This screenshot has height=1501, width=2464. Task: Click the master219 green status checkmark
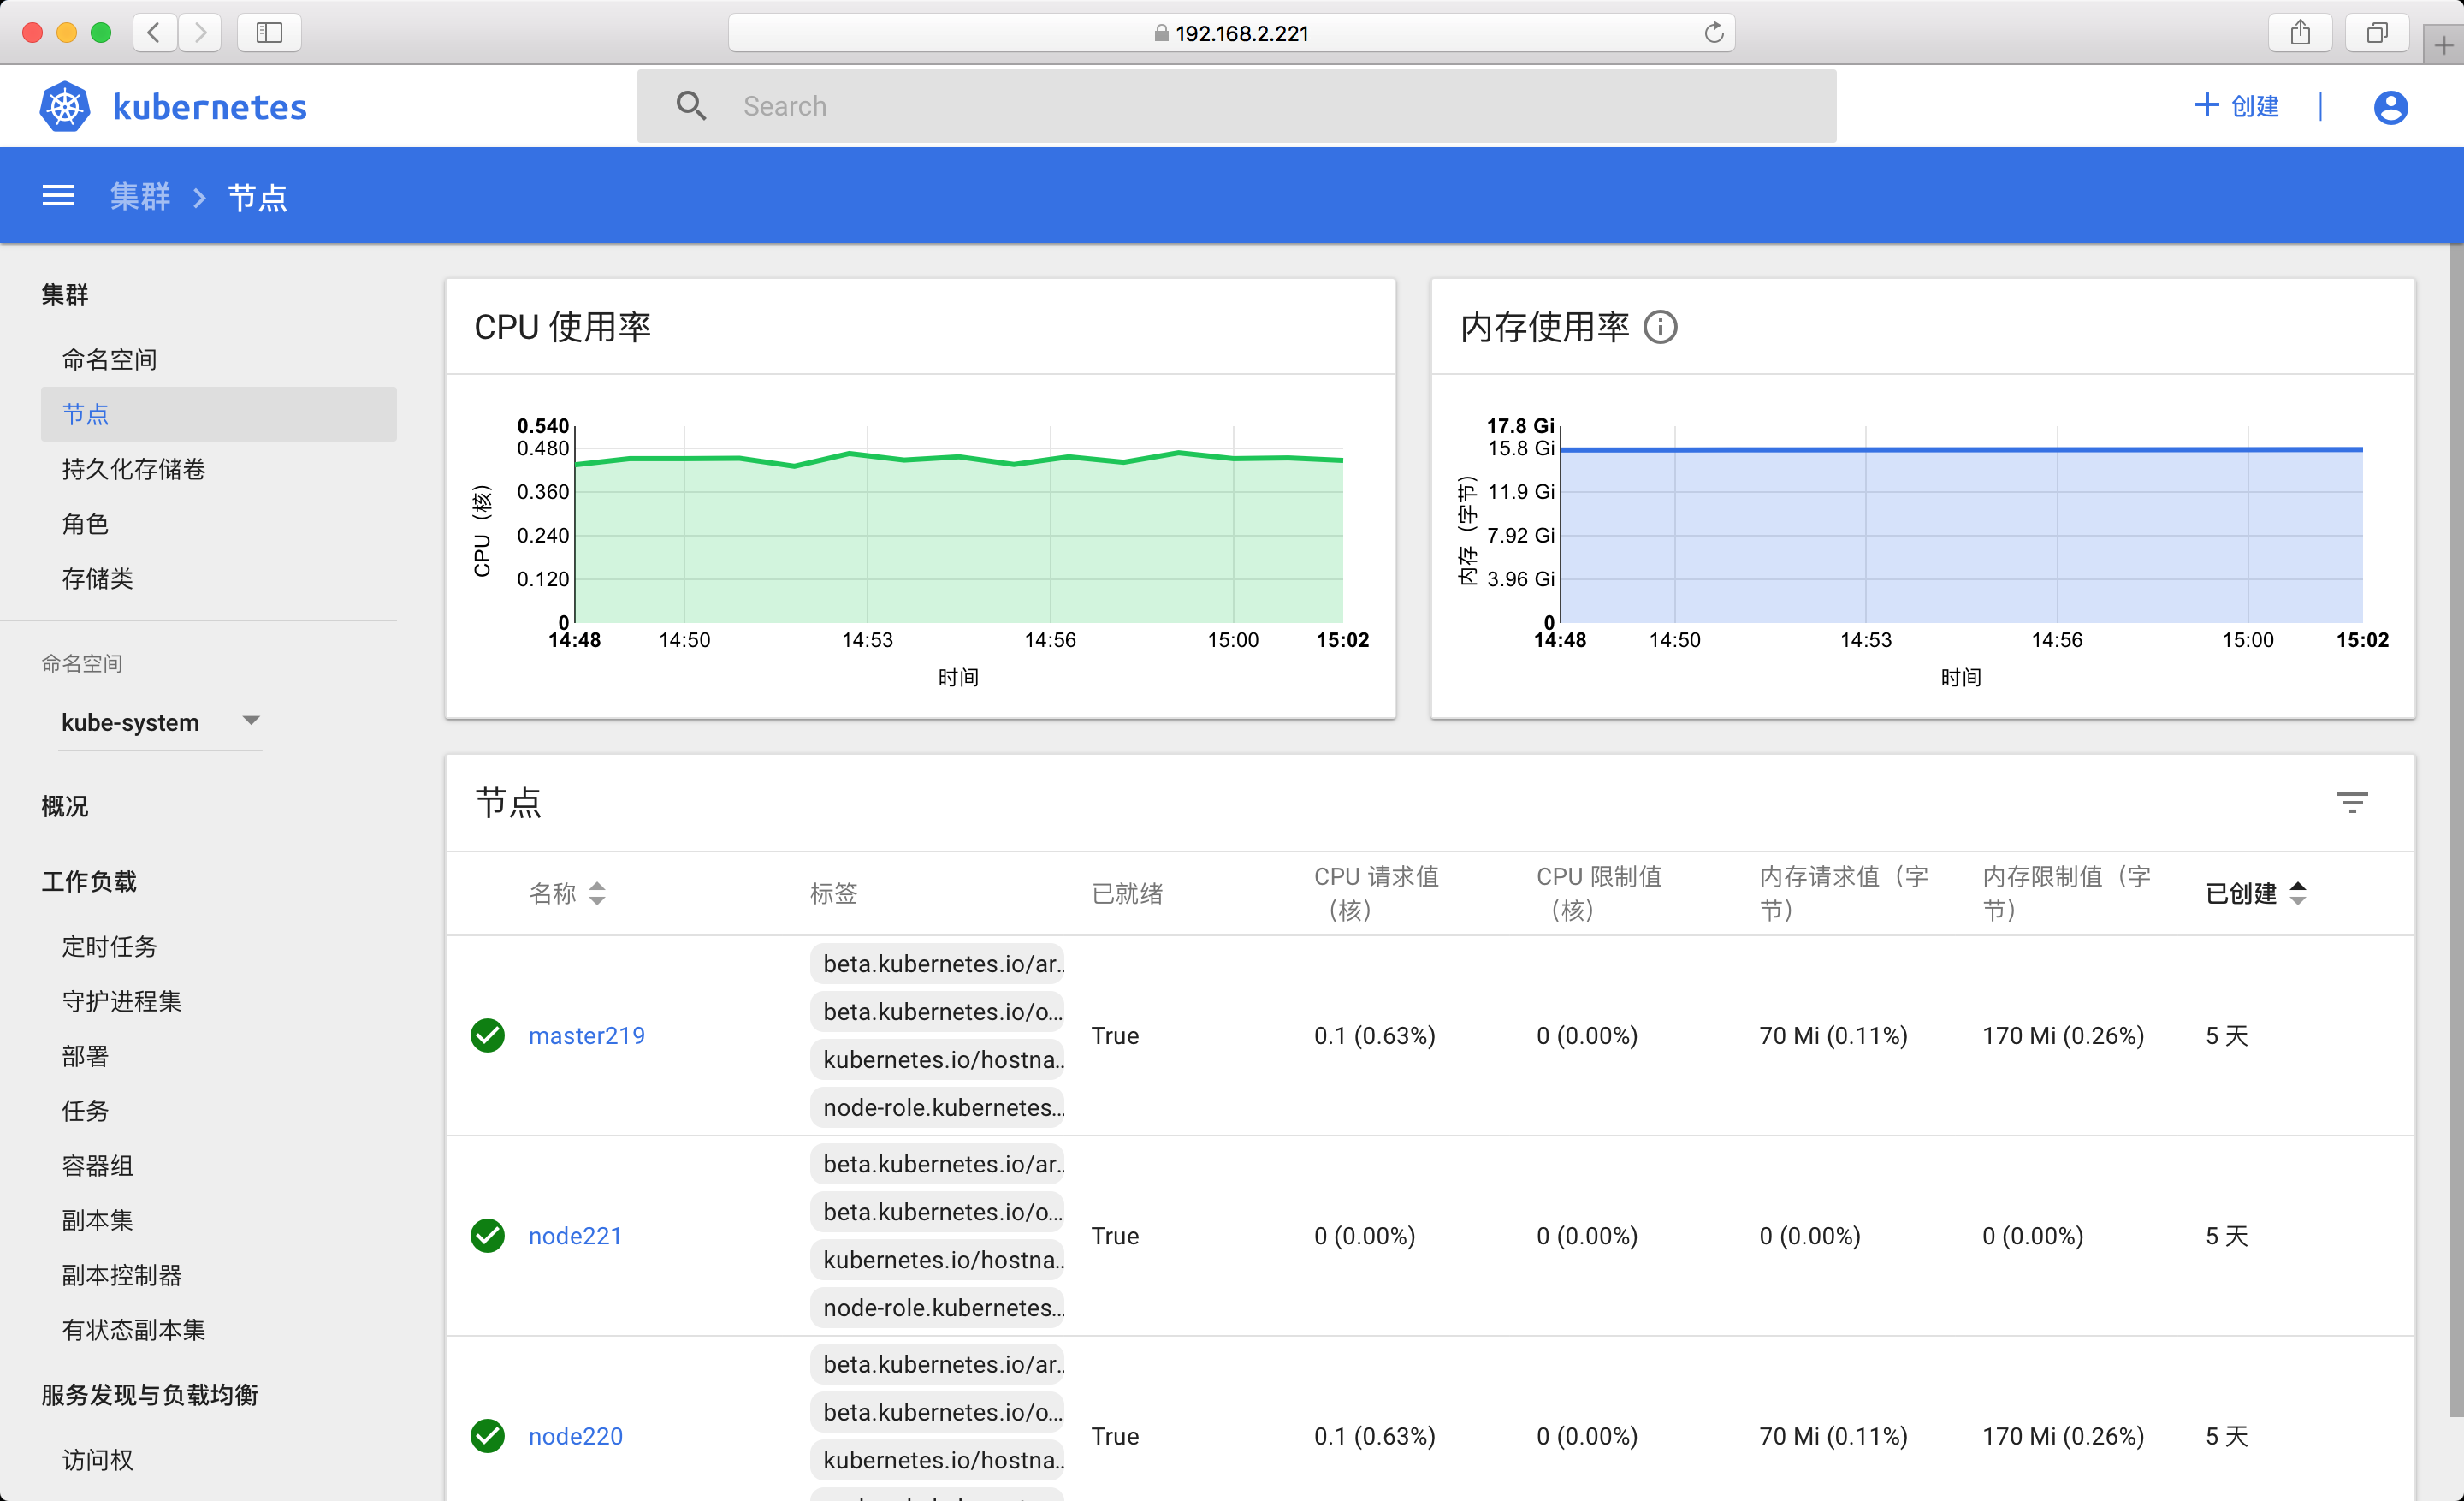pos(488,1035)
